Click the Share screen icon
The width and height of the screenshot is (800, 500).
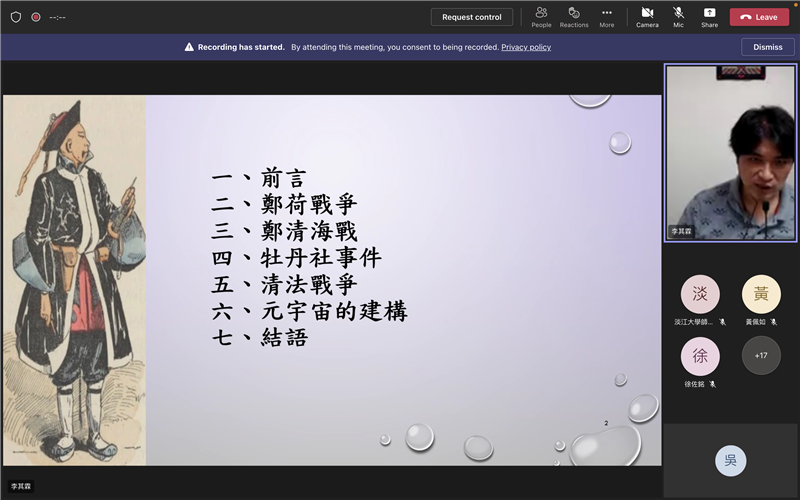point(709,16)
